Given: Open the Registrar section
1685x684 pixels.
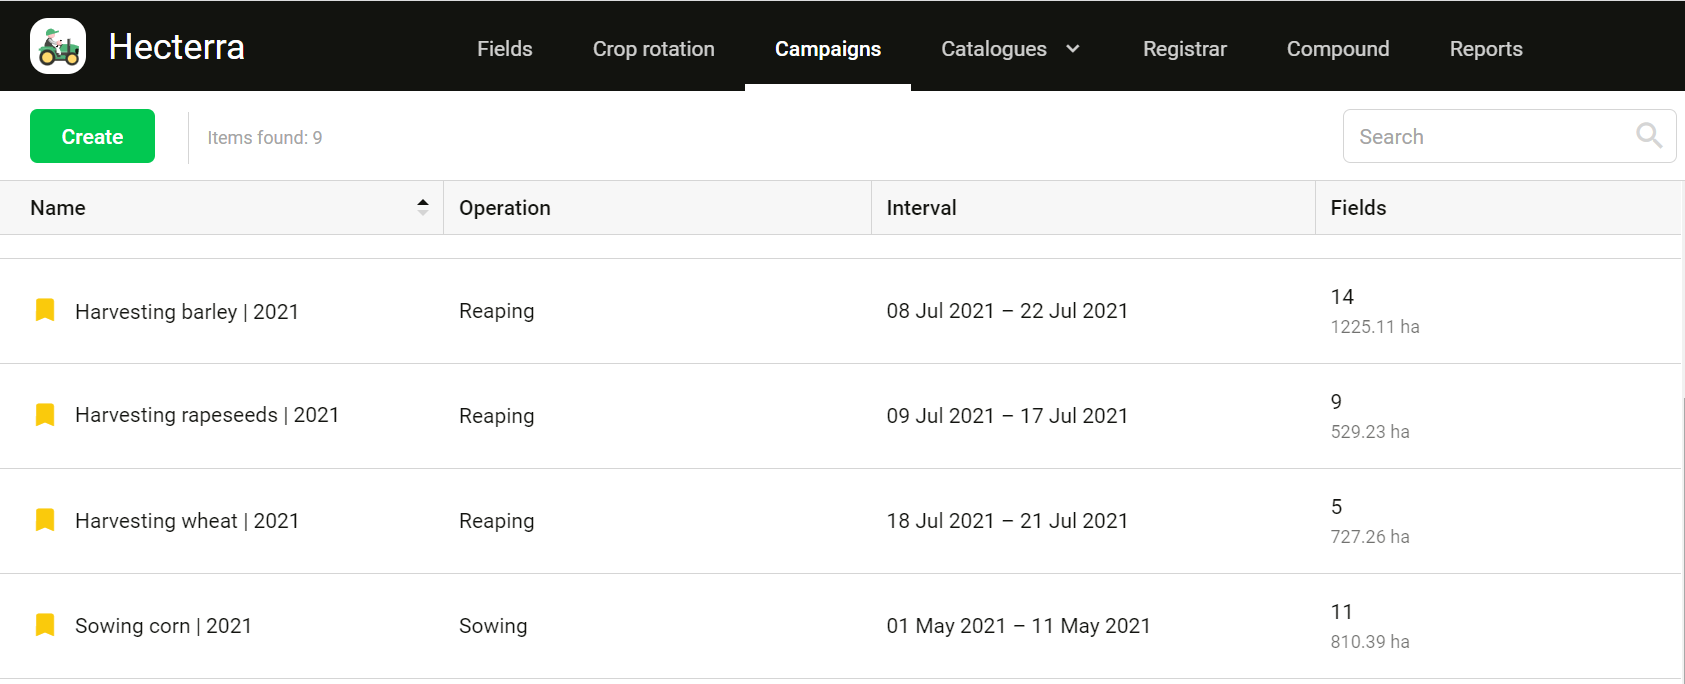Looking at the screenshot, I should click(x=1184, y=49).
